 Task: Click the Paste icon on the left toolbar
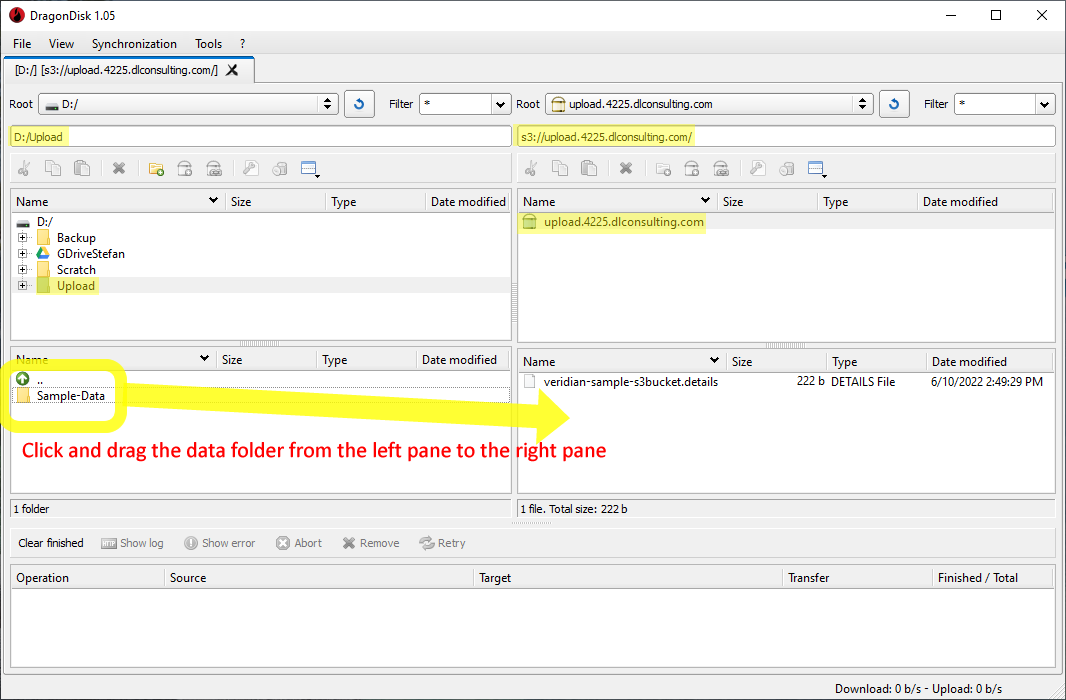(84, 168)
